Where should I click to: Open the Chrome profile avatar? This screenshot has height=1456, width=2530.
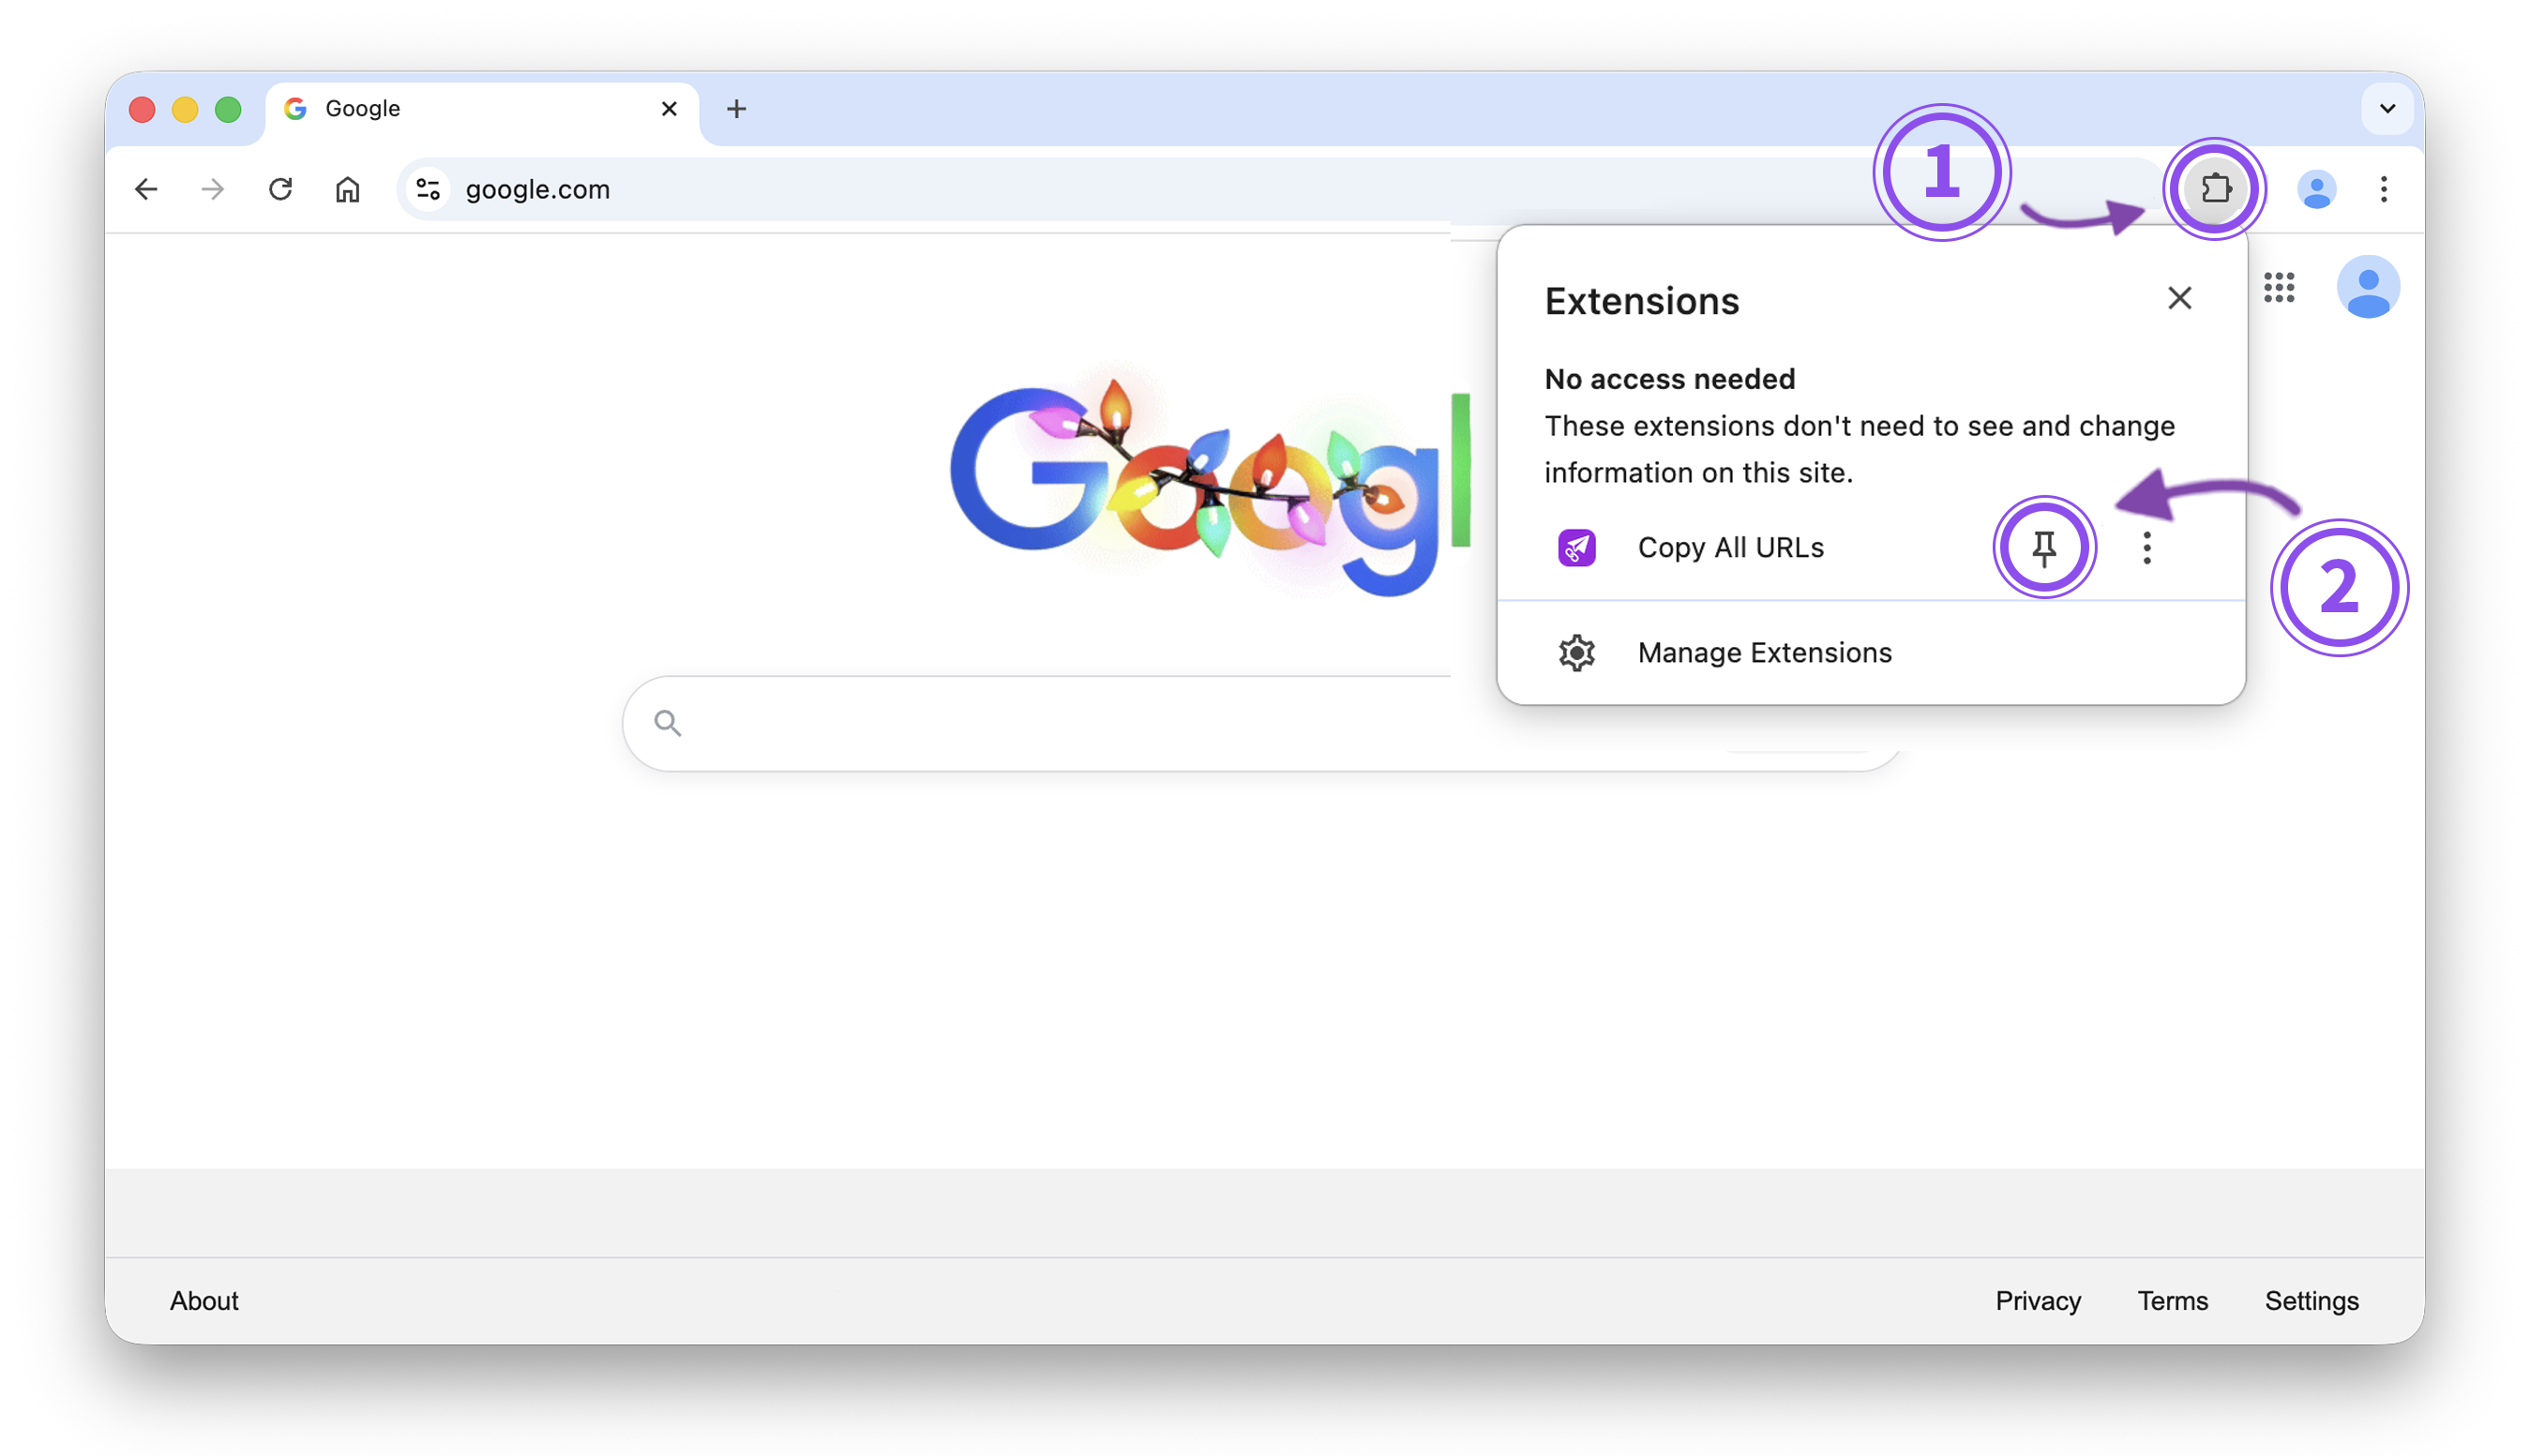click(x=2318, y=189)
